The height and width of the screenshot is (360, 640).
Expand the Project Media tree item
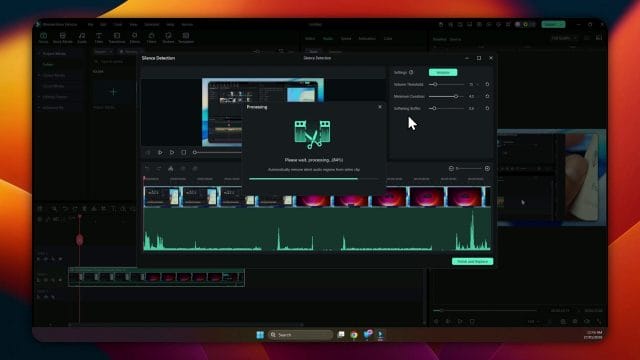(40, 53)
